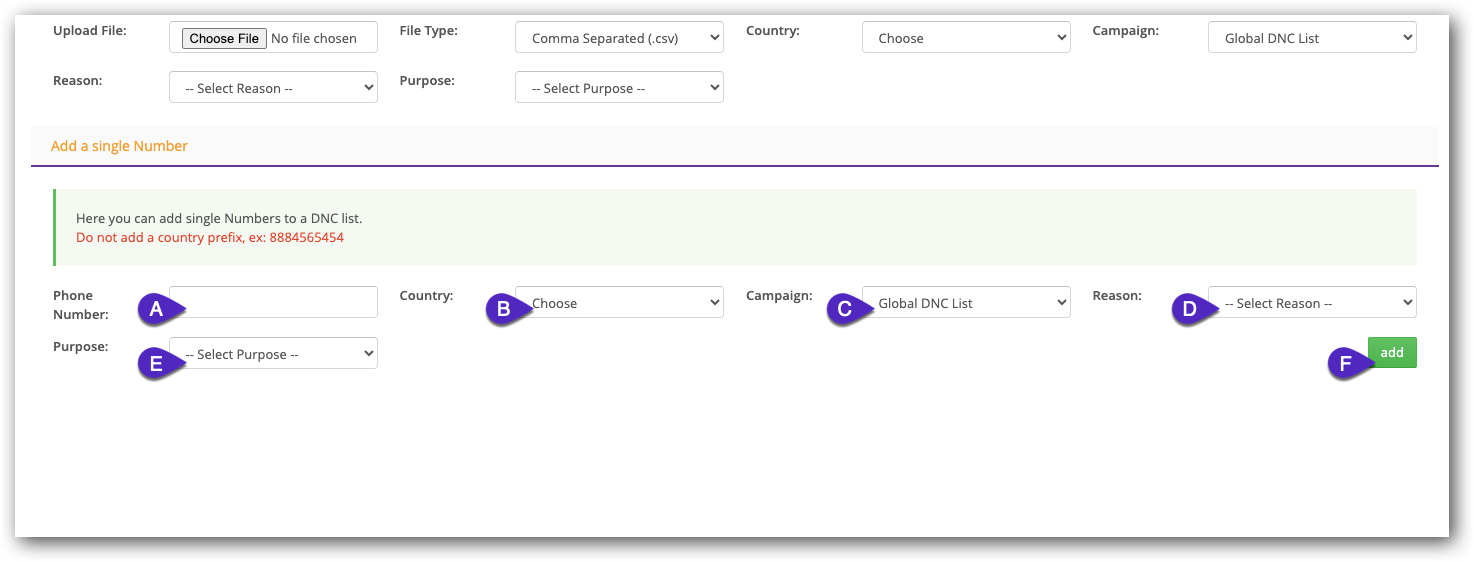Expand Campaign dropdown in single number form
Image resolution: width=1474 pixels, height=562 pixels.
pos(970,303)
